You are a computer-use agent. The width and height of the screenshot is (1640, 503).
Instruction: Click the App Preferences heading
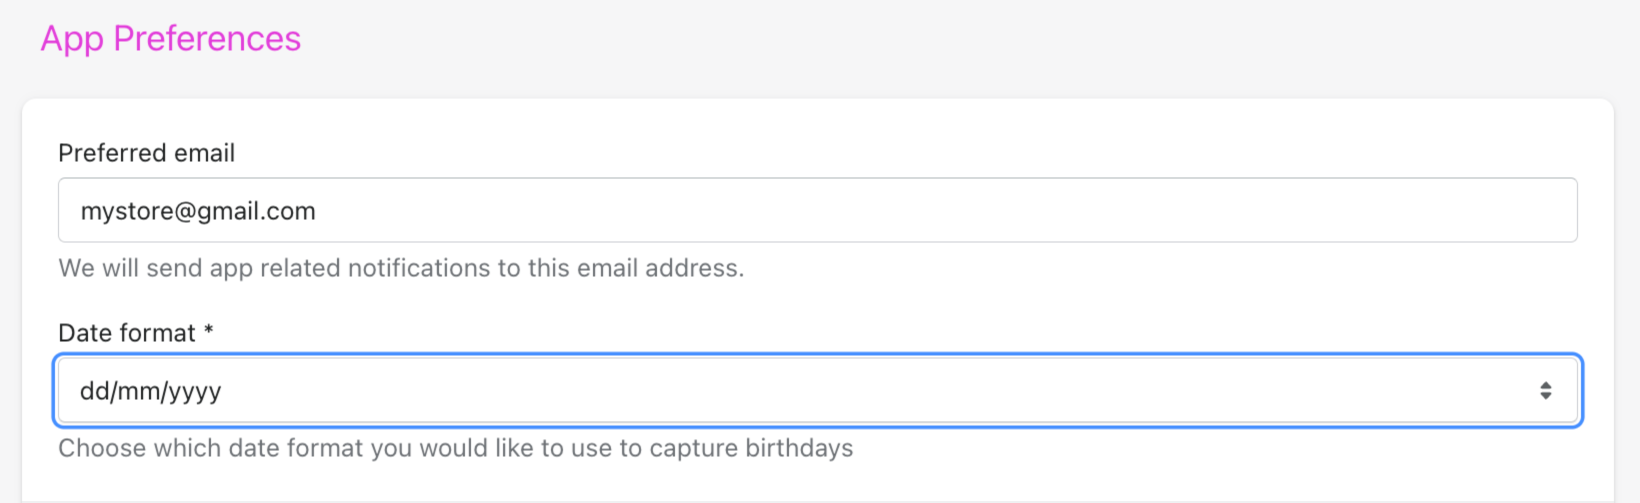pyautogui.click(x=170, y=38)
